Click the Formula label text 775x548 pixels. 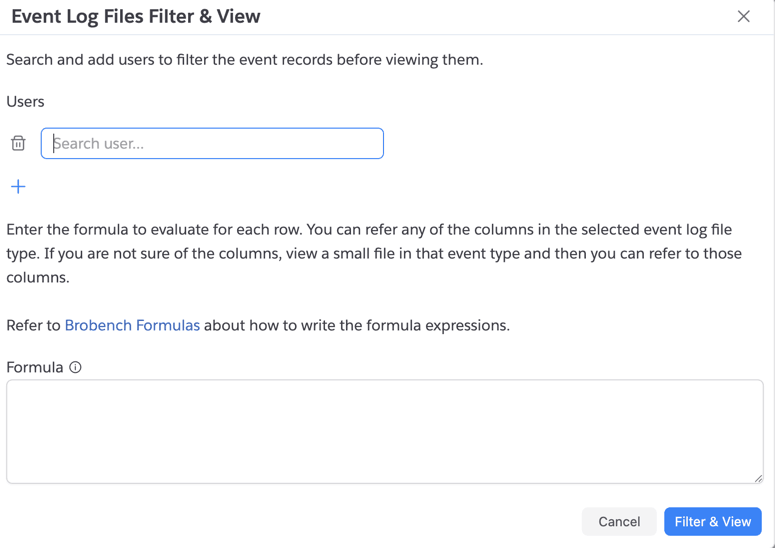(x=35, y=367)
